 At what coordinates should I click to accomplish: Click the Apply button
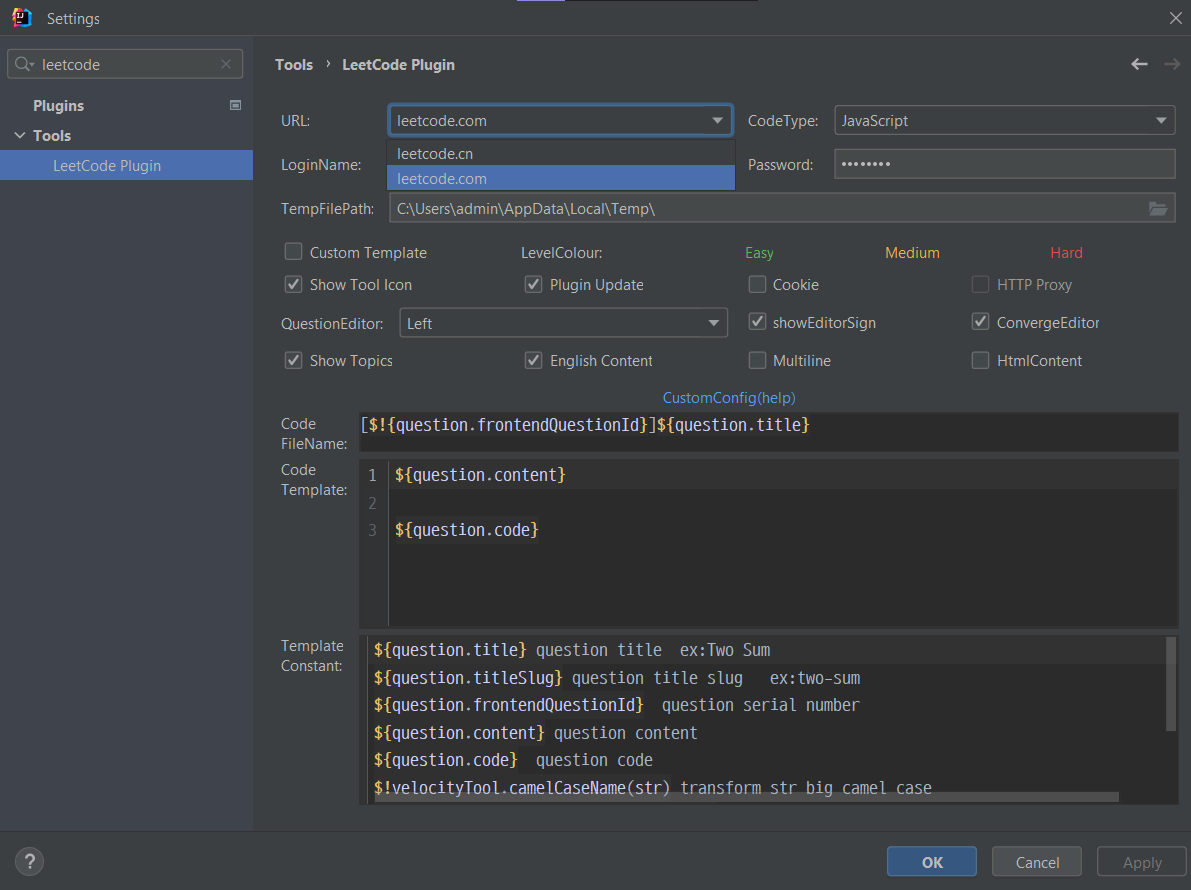click(1142, 862)
